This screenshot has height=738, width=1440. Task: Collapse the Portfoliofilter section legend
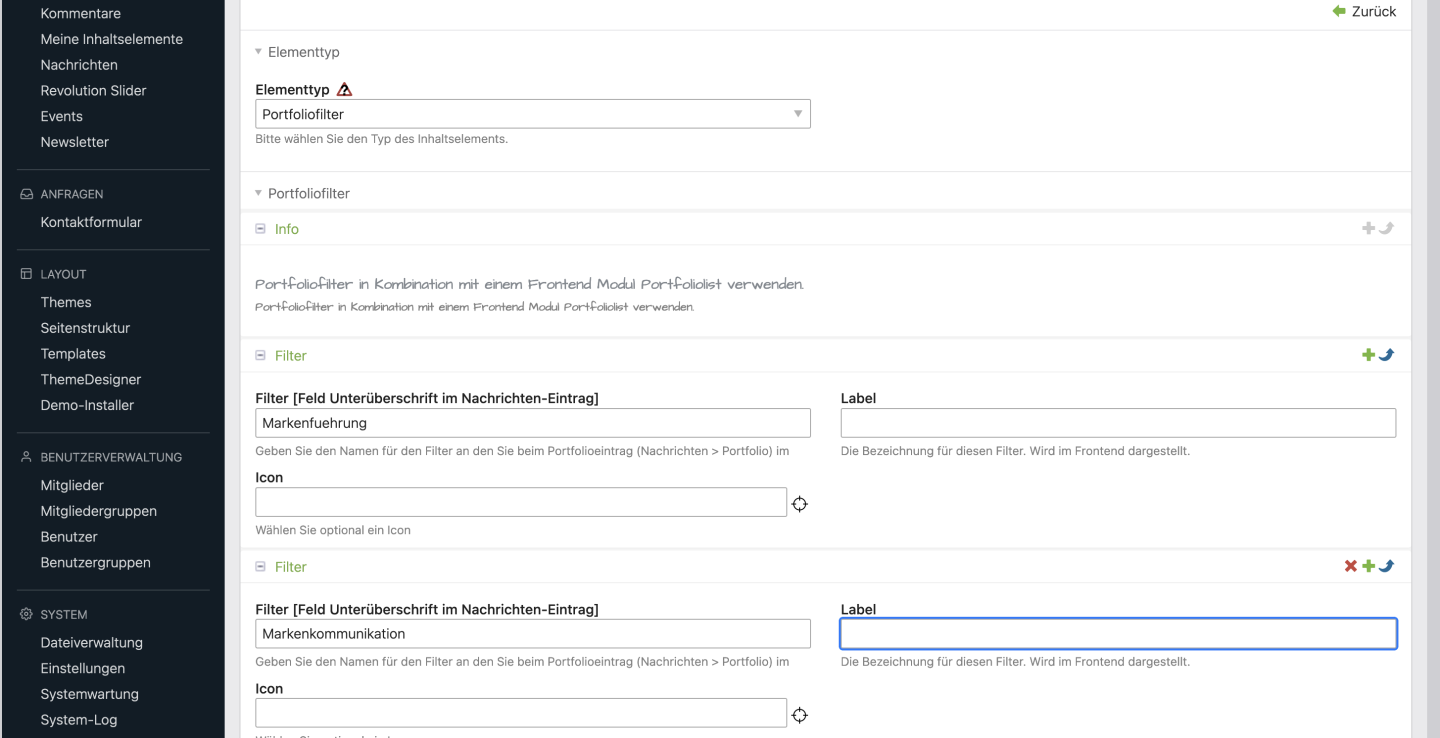pyautogui.click(x=308, y=193)
